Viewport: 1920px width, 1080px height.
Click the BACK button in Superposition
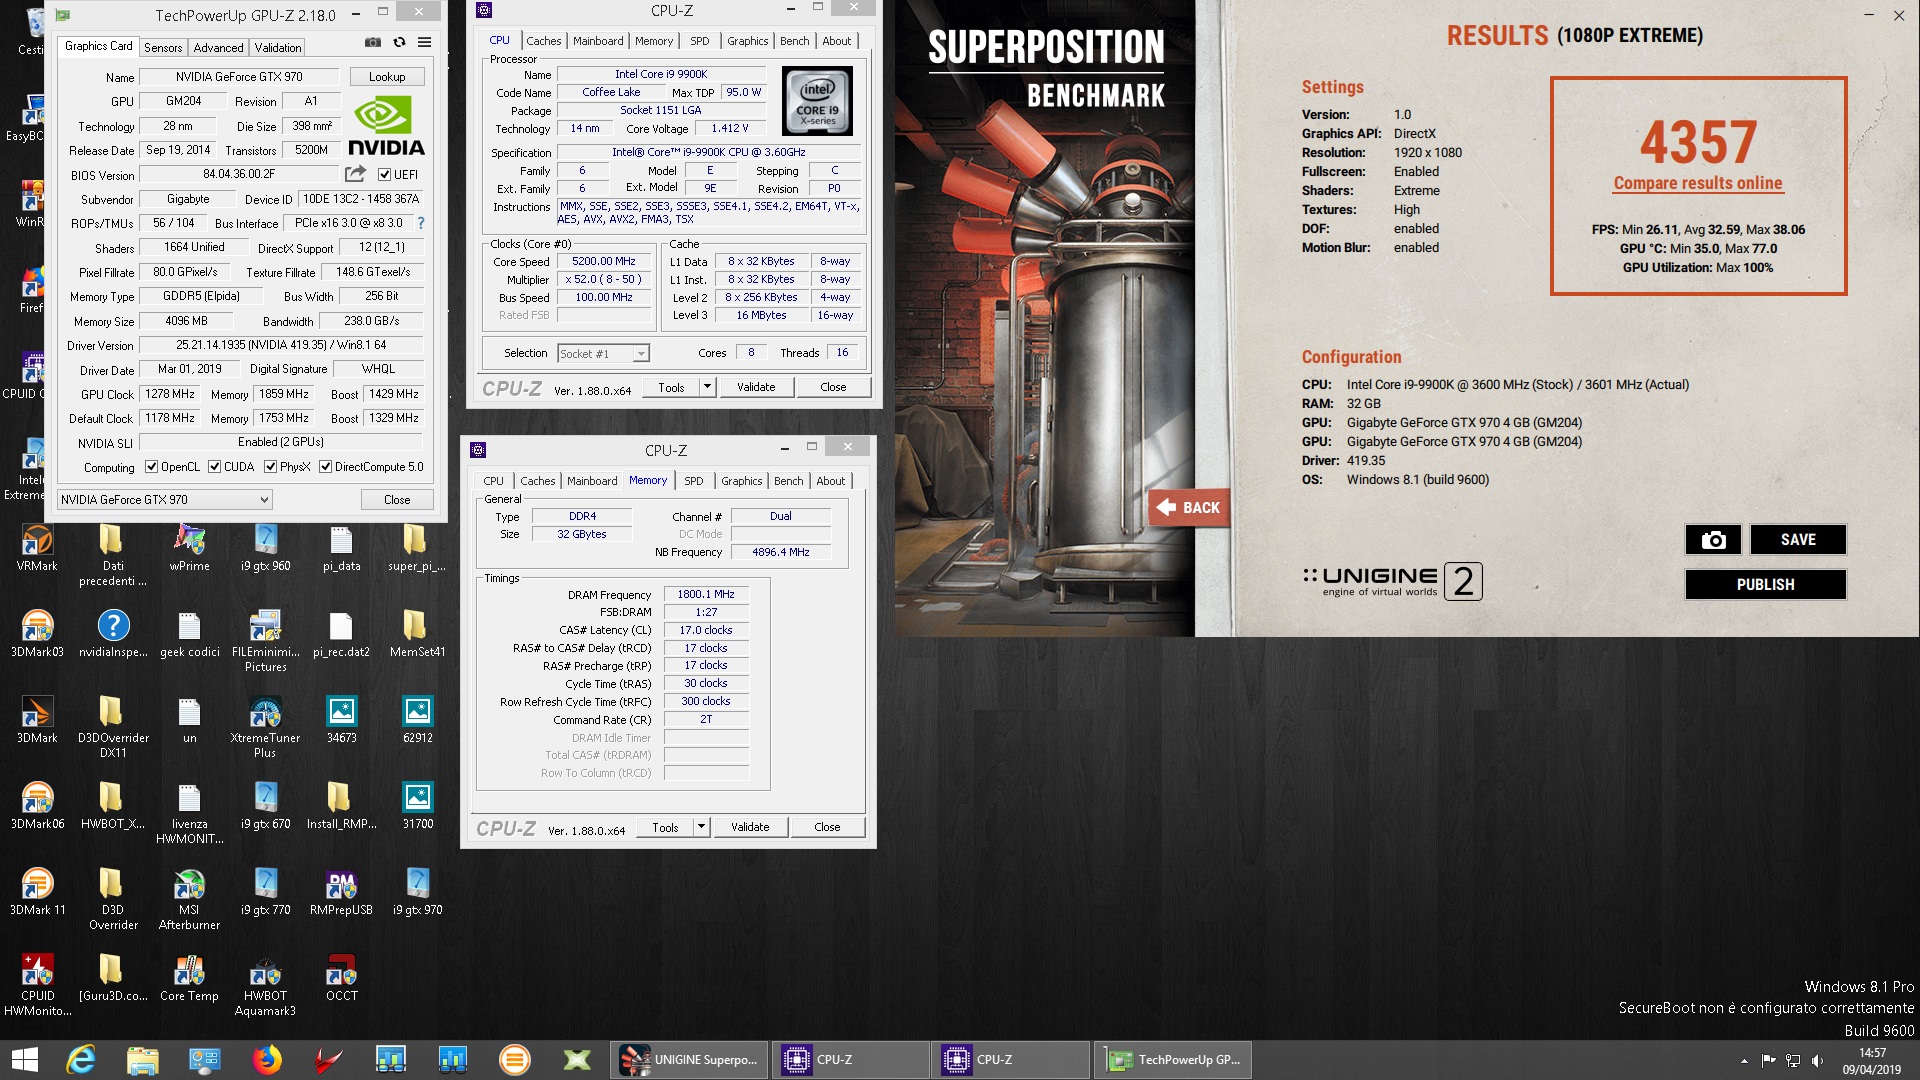point(1189,508)
